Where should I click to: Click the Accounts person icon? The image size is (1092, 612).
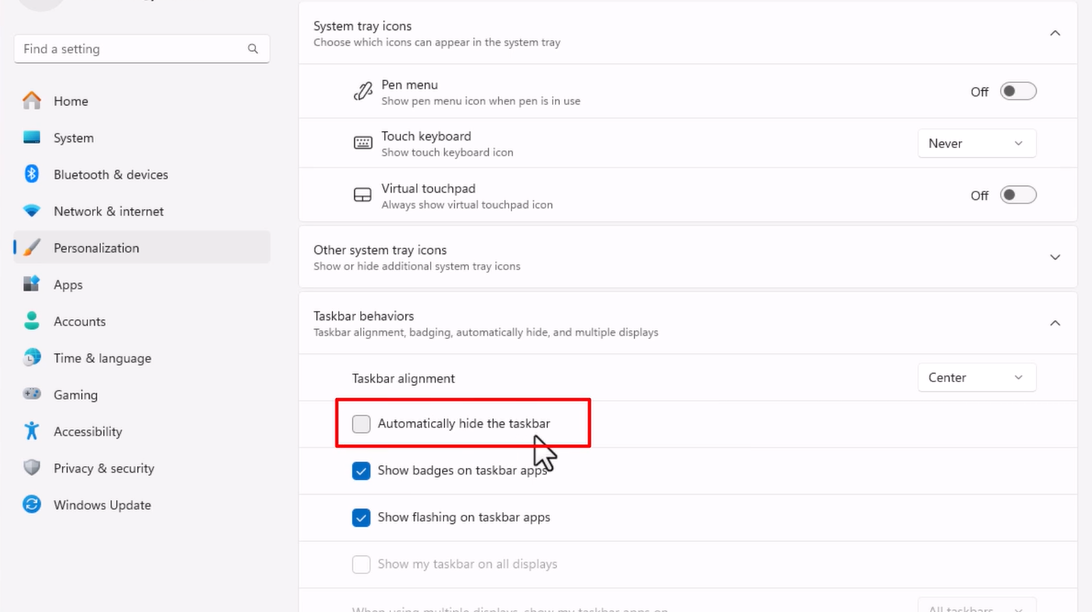[x=32, y=321]
